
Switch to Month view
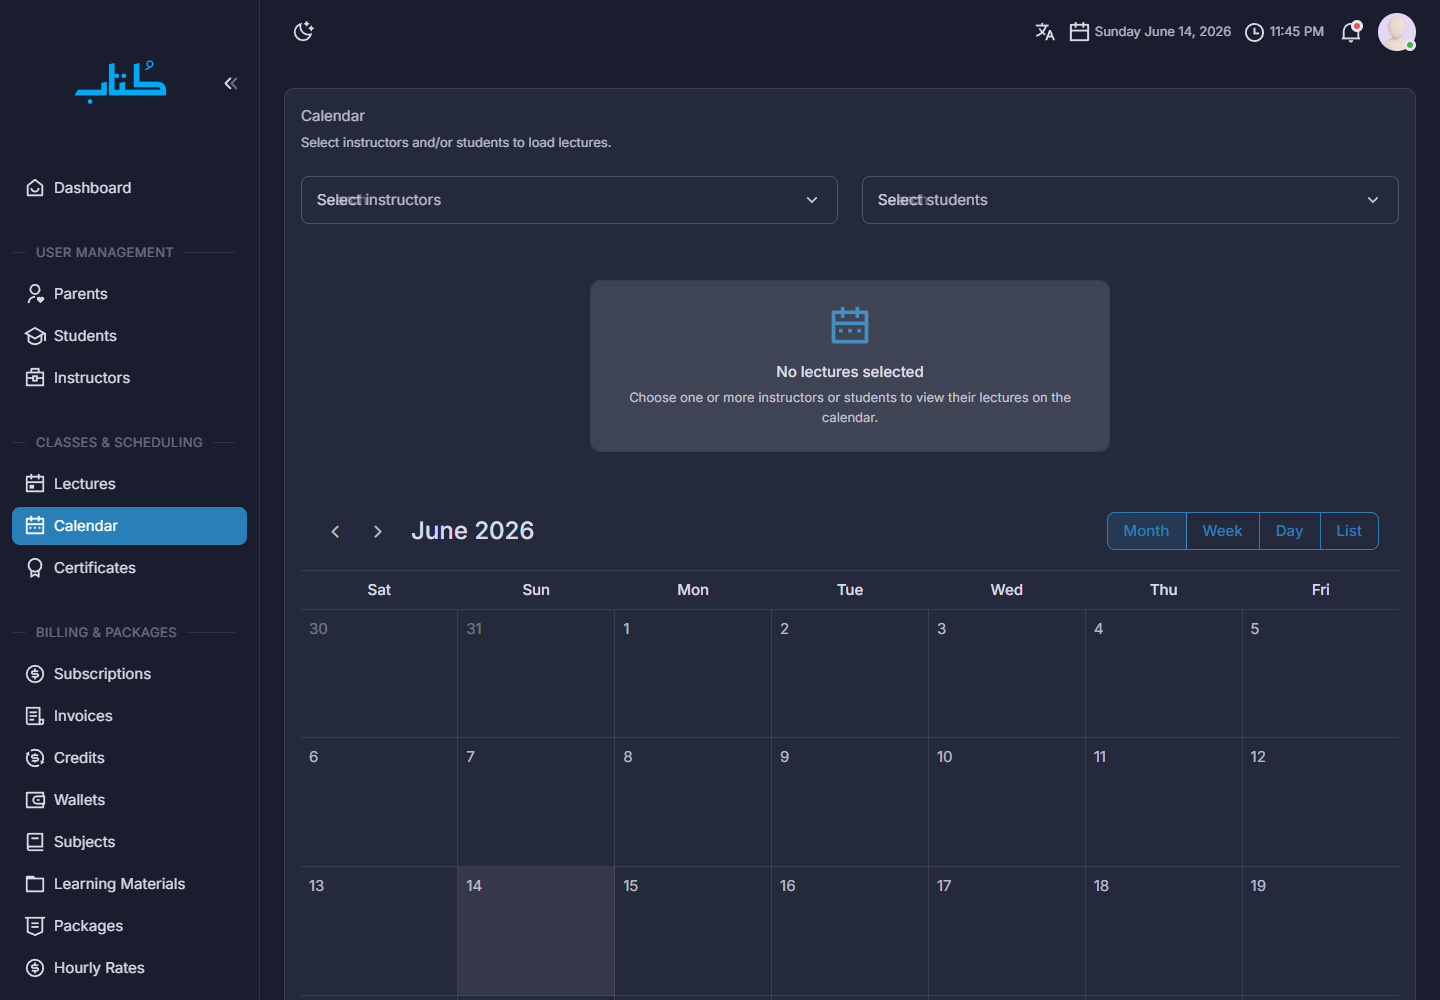pyautogui.click(x=1147, y=531)
